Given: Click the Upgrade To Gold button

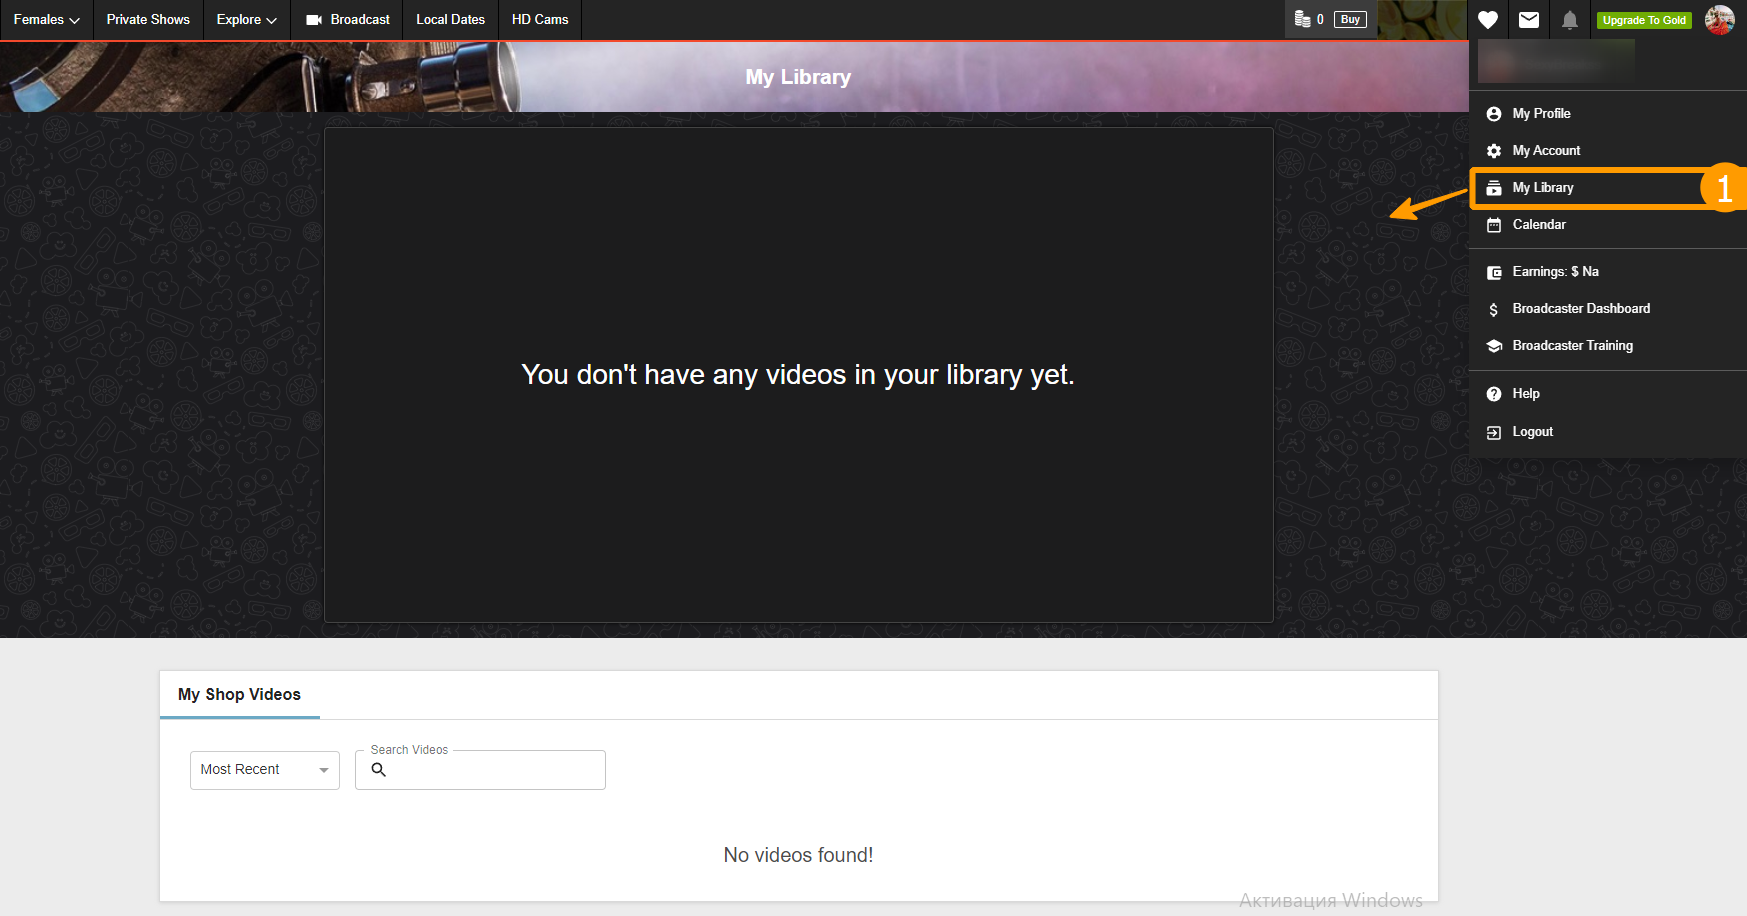Looking at the screenshot, I should click(1644, 20).
